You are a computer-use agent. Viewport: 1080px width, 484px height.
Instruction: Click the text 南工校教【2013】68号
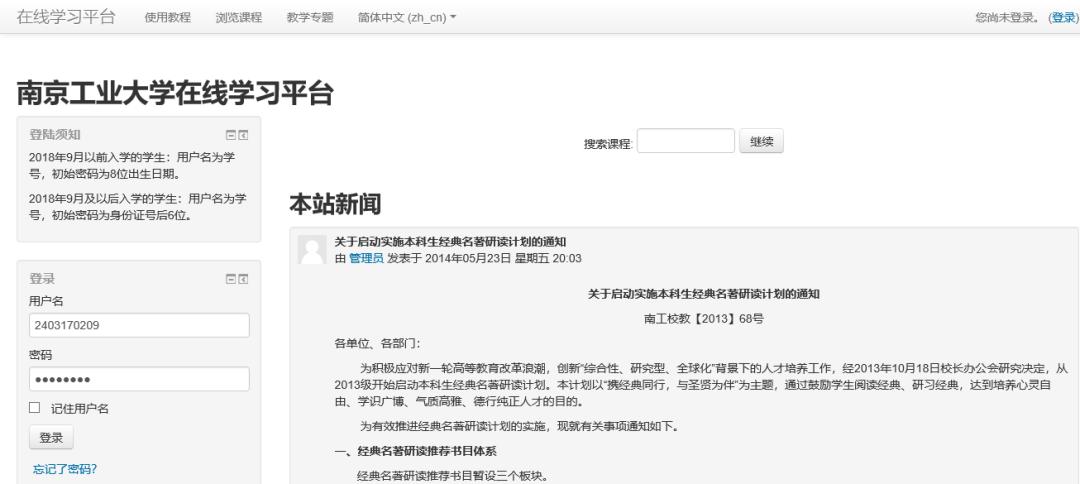(703, 319)
